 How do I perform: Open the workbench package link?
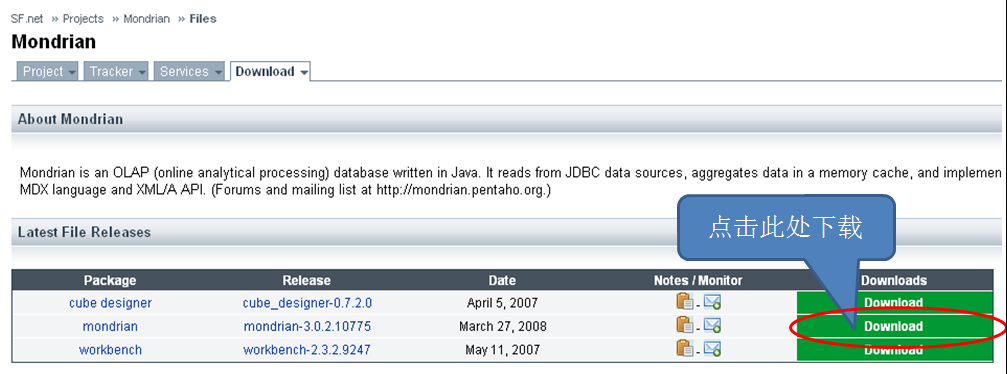click(x=110, y=350)
